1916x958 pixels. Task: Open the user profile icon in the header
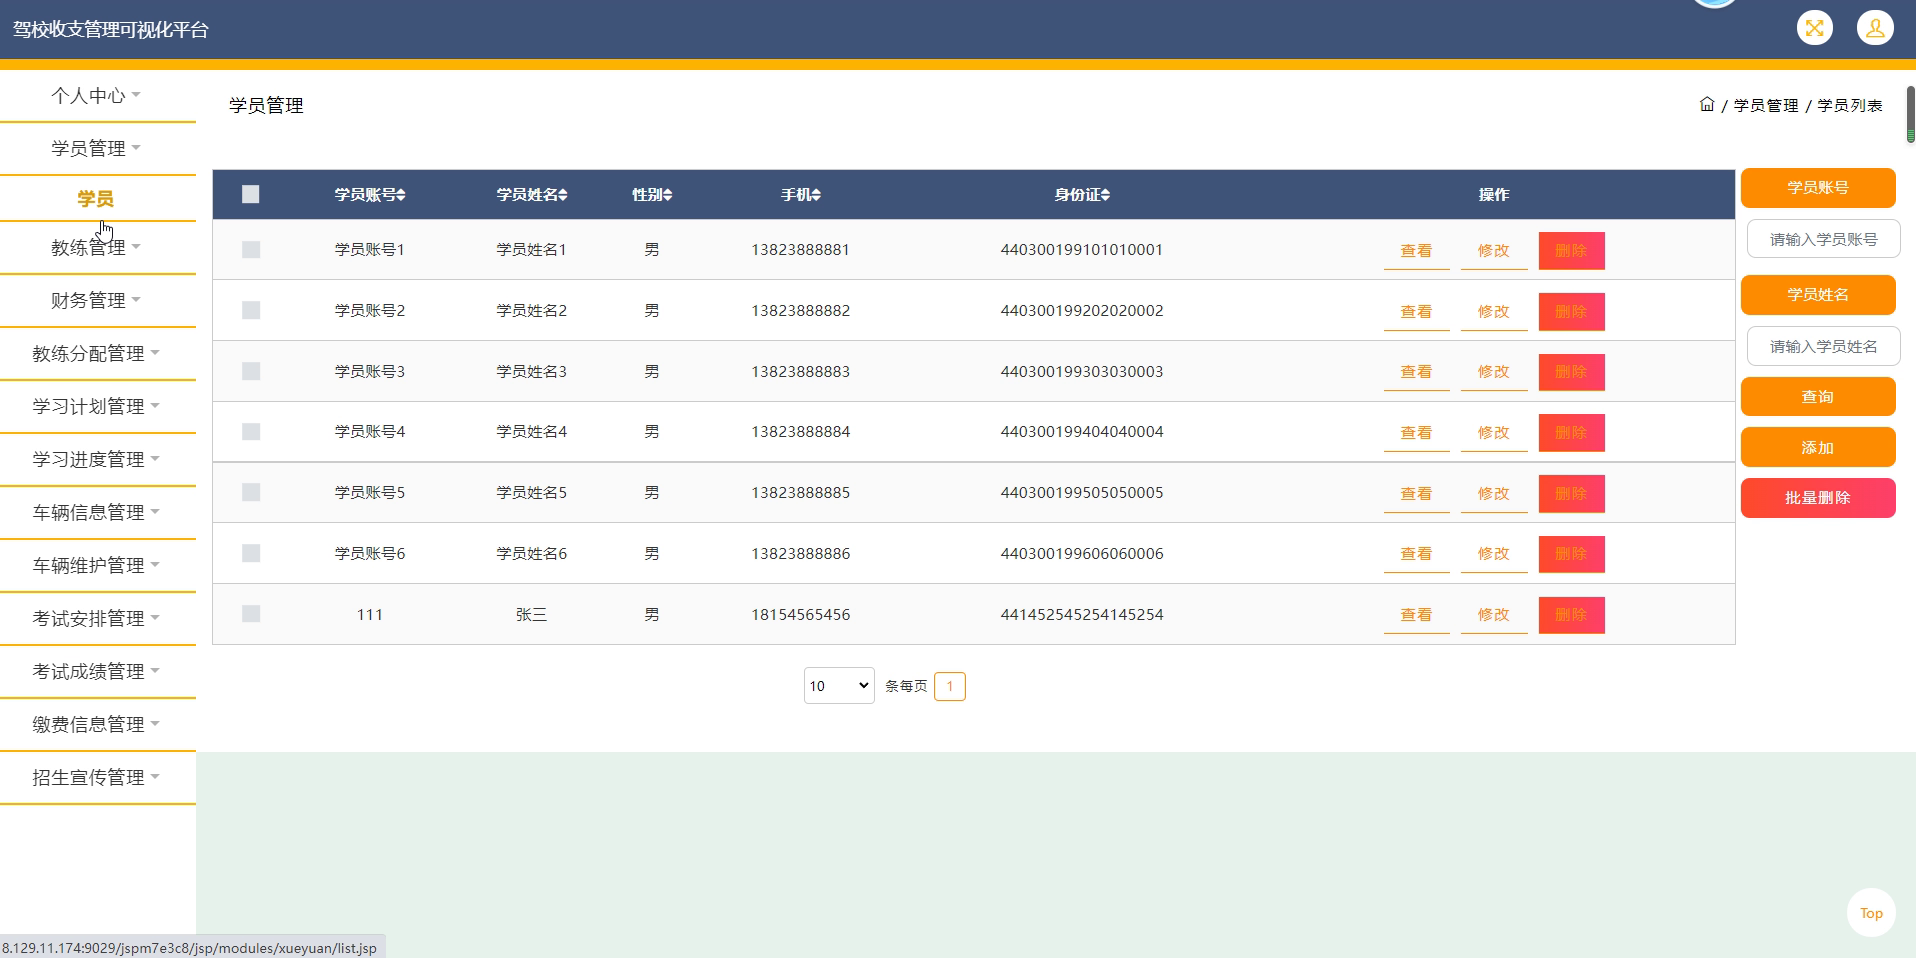1875,28
